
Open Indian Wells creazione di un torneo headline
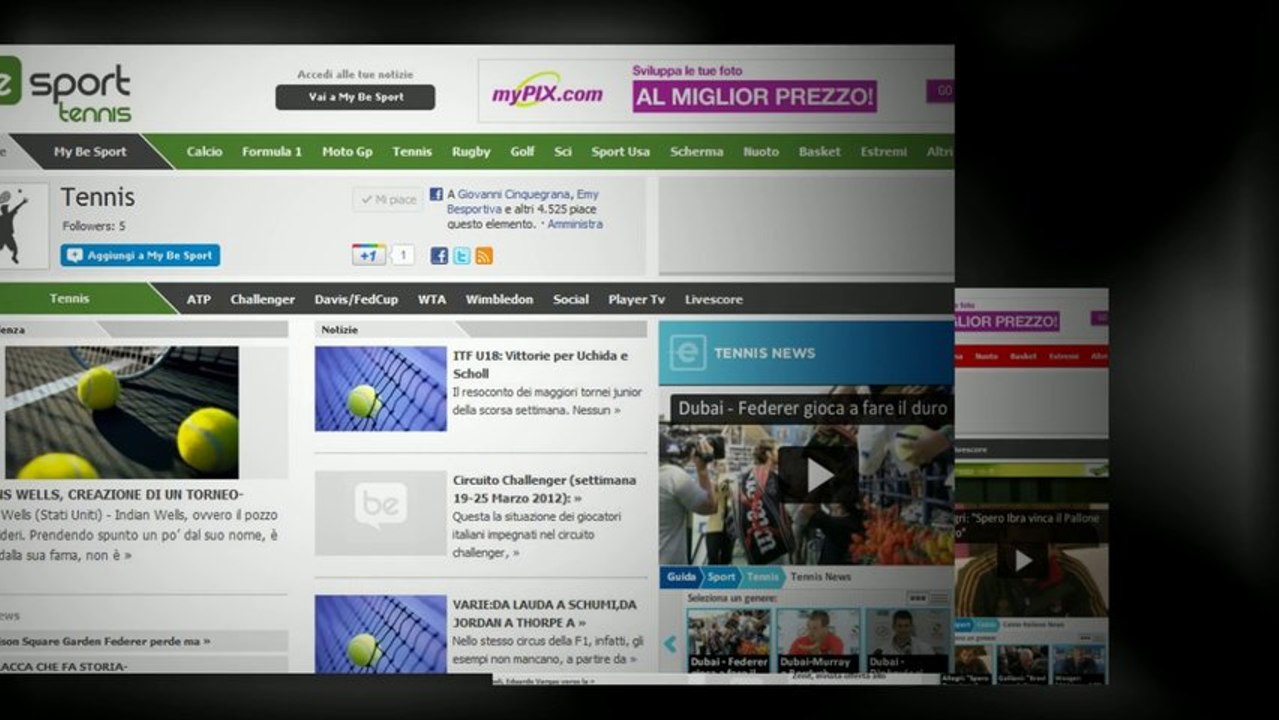click(121, 494)
